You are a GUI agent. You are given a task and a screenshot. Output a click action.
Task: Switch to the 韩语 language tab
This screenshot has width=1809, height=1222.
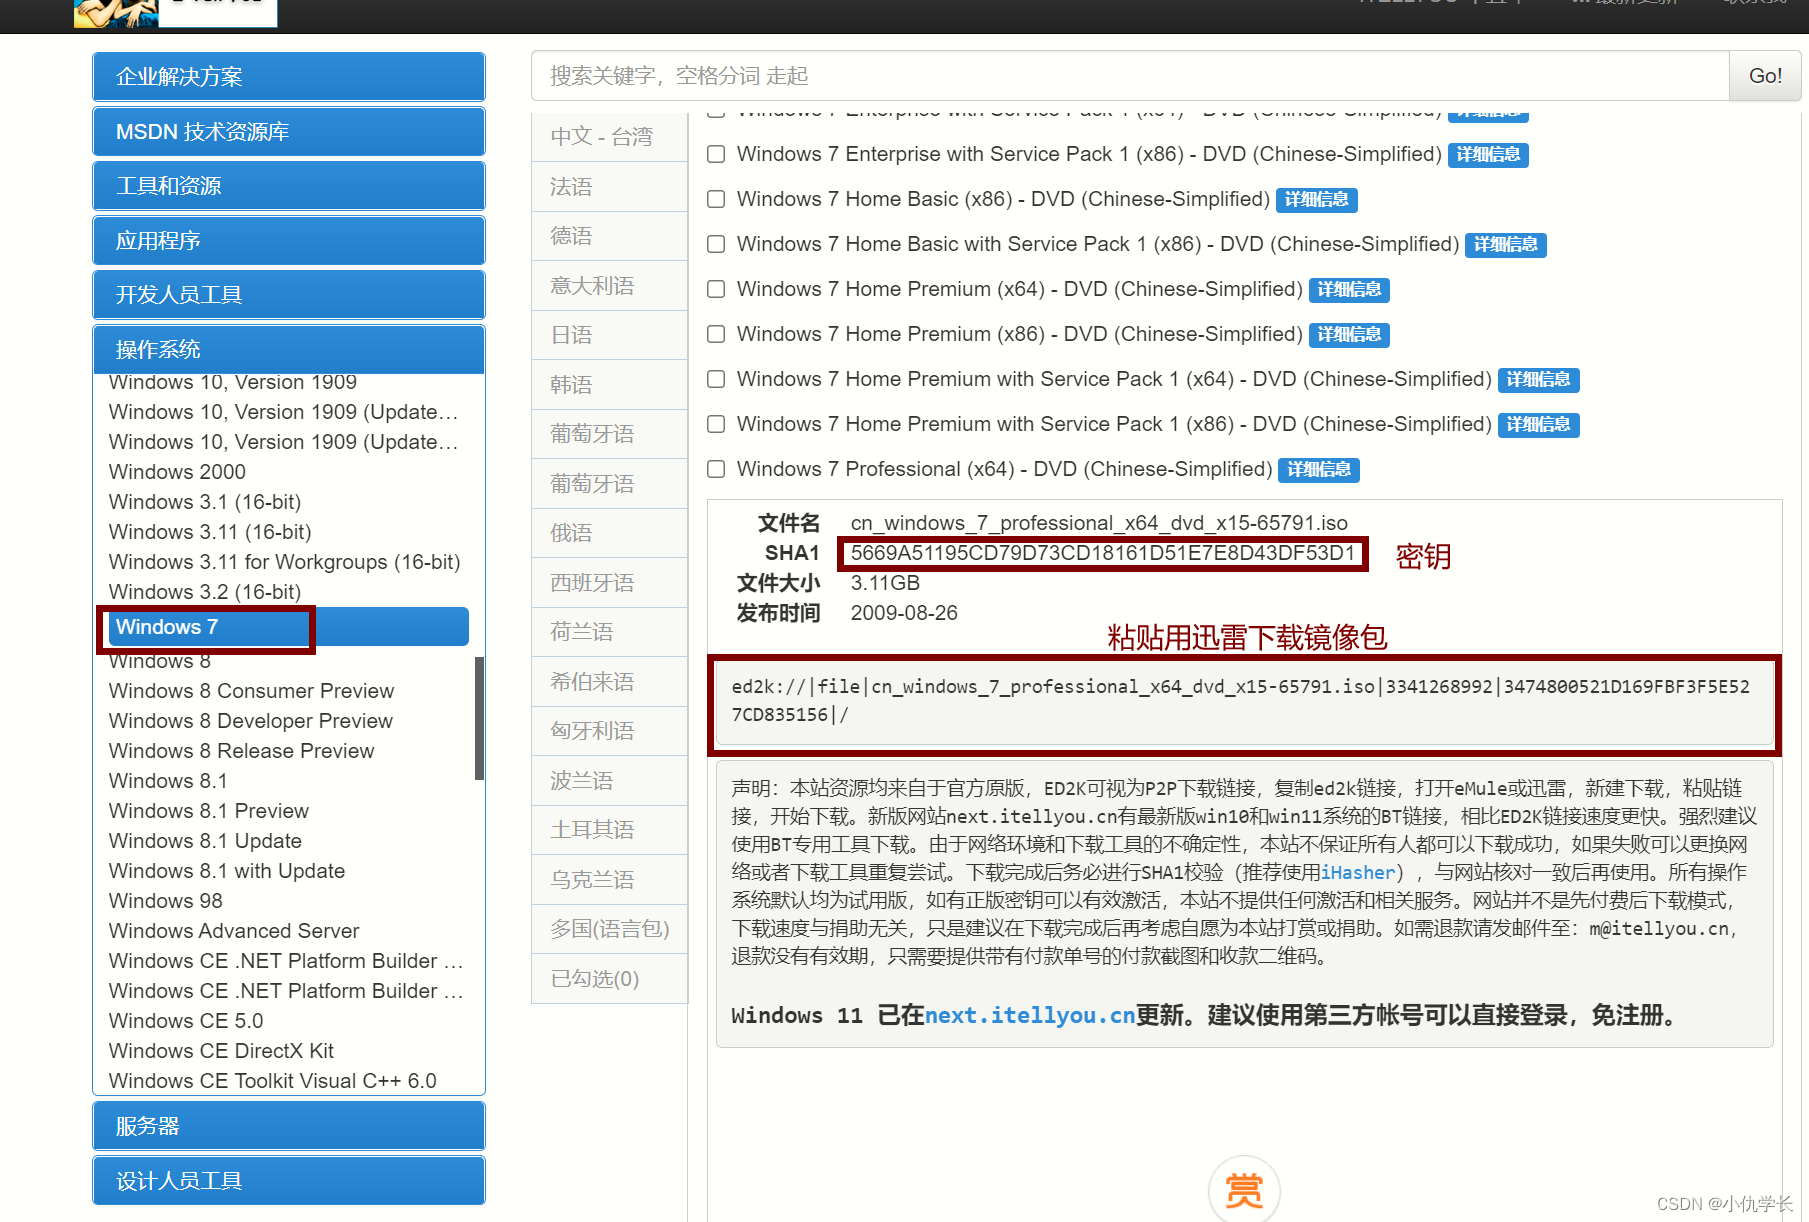click(x=609, y=385)
